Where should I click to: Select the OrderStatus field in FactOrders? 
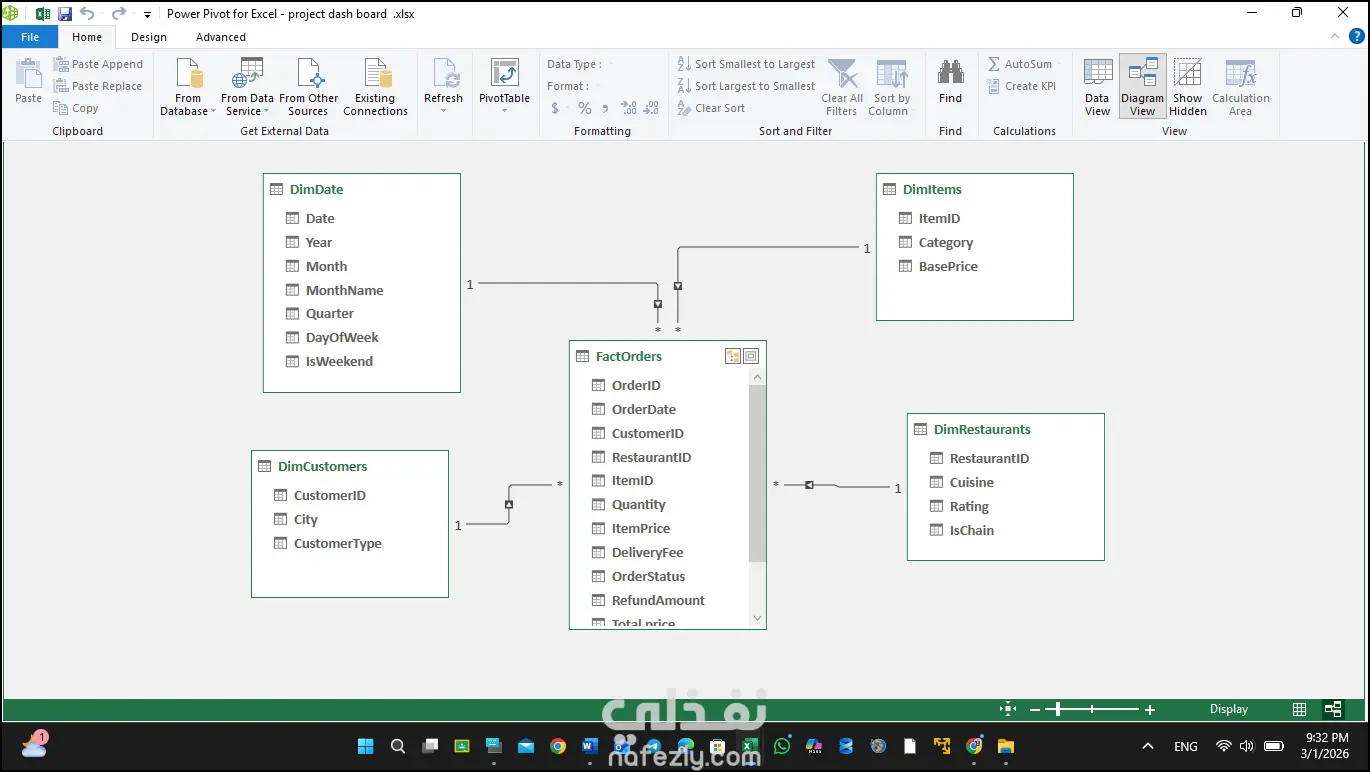648,577
